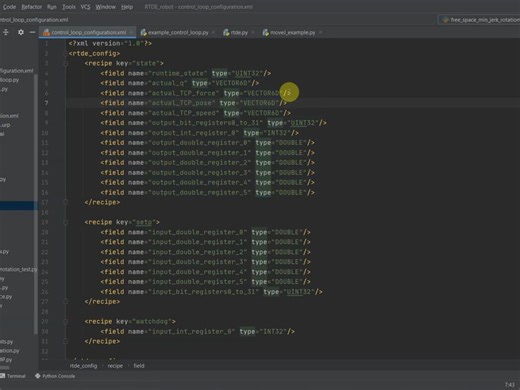Click line number 7 in the gutter

coord(46,103)
